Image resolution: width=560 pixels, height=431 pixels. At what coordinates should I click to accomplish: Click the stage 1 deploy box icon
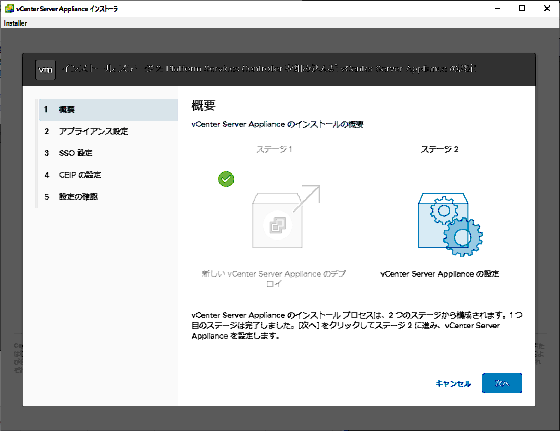(286, 216)
